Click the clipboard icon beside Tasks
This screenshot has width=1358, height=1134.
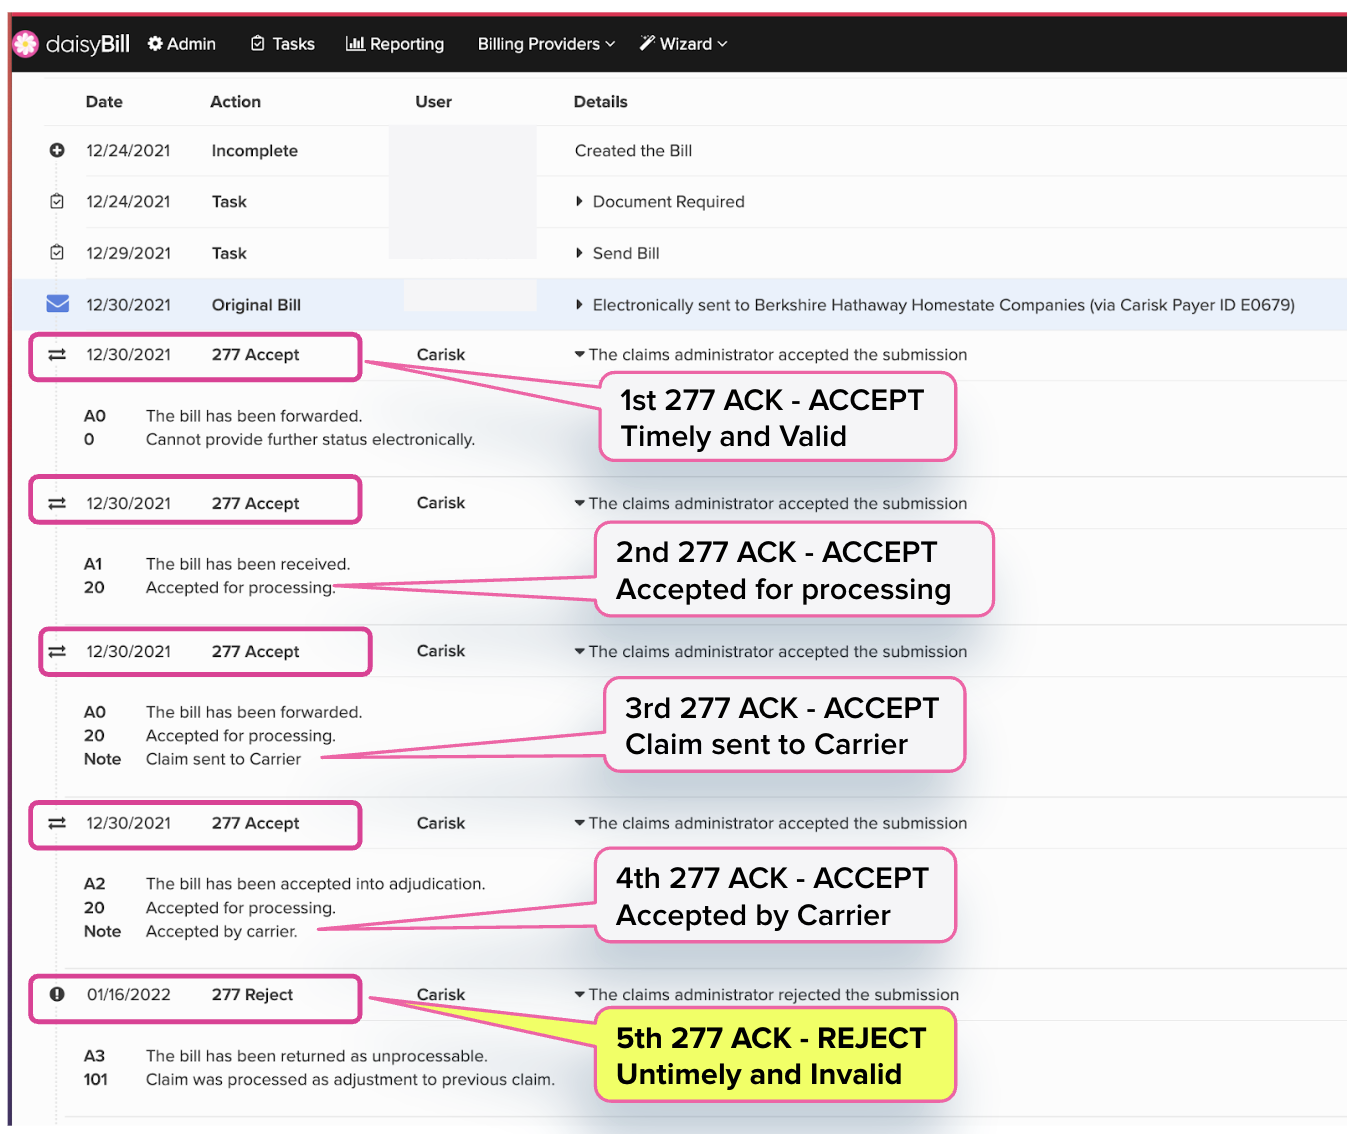[x=258, y=43]
